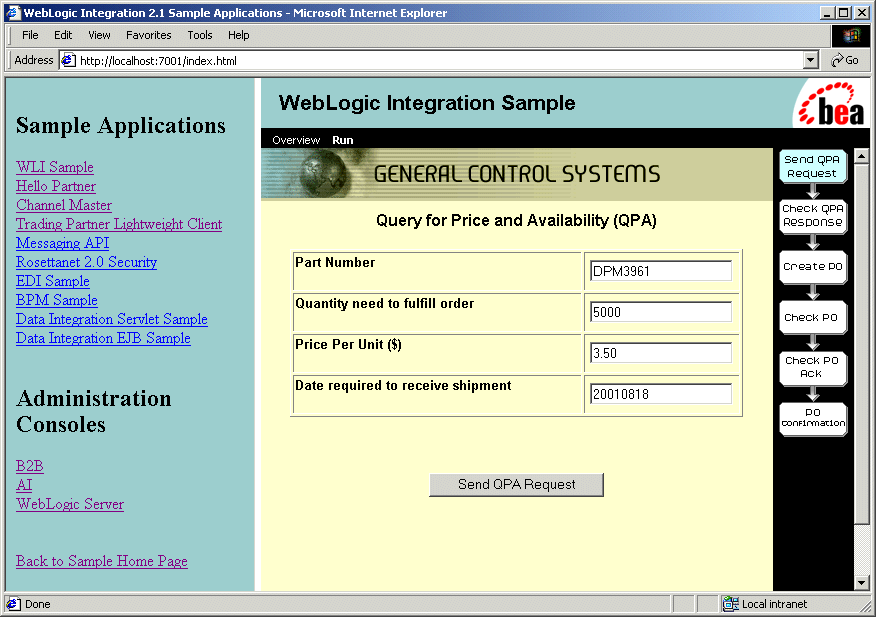Click the Check PO workflow step icon
The height and width of the screenshot is (617, 876).
[x=812, y=317]
